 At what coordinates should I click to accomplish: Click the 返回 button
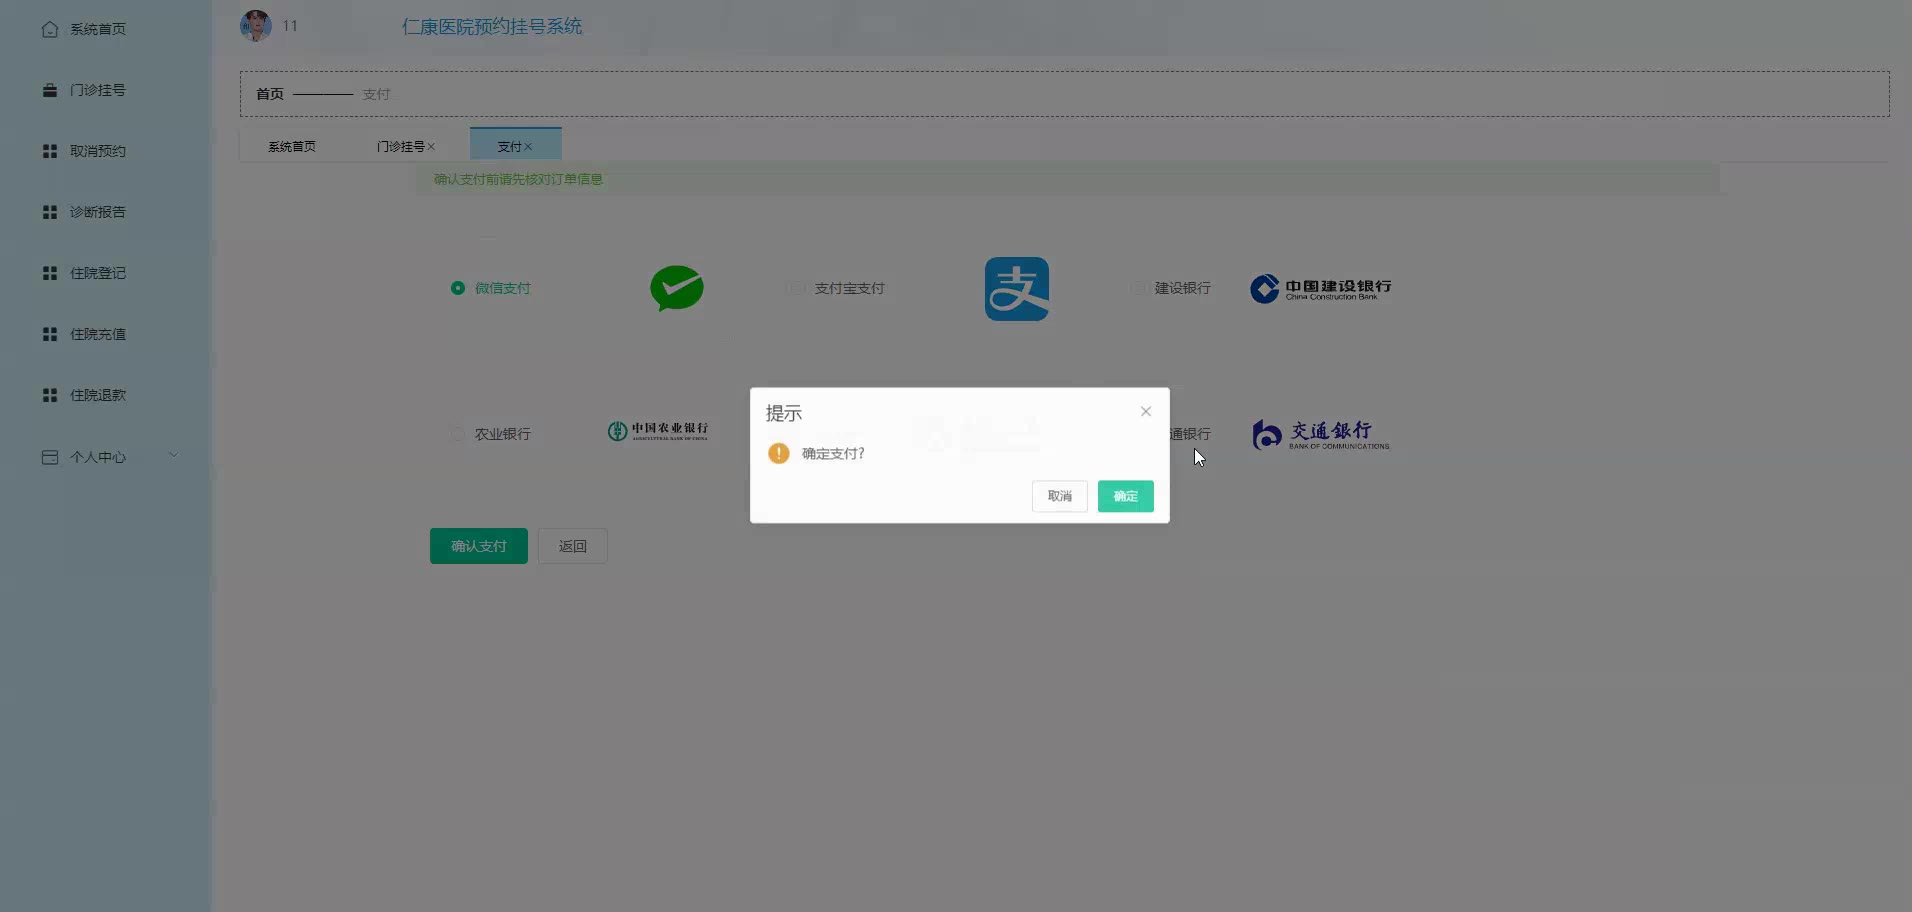pyautogui.click(x=573, y=546)
